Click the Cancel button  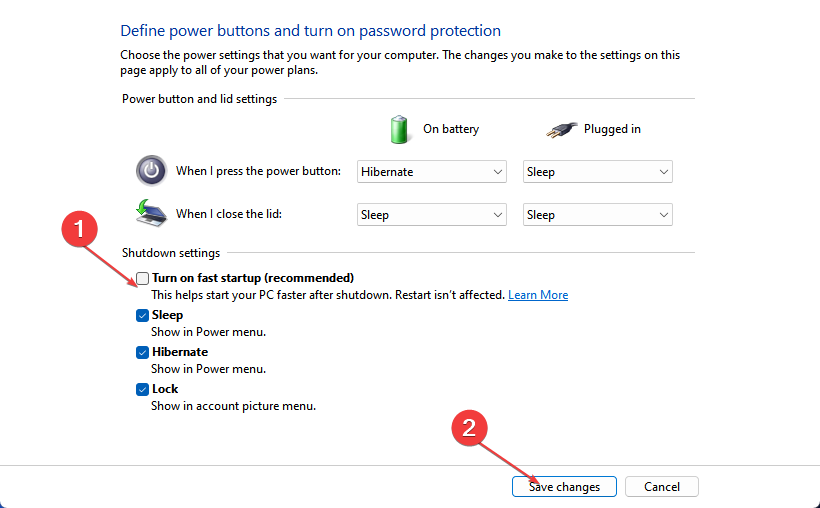click(662, 487)
